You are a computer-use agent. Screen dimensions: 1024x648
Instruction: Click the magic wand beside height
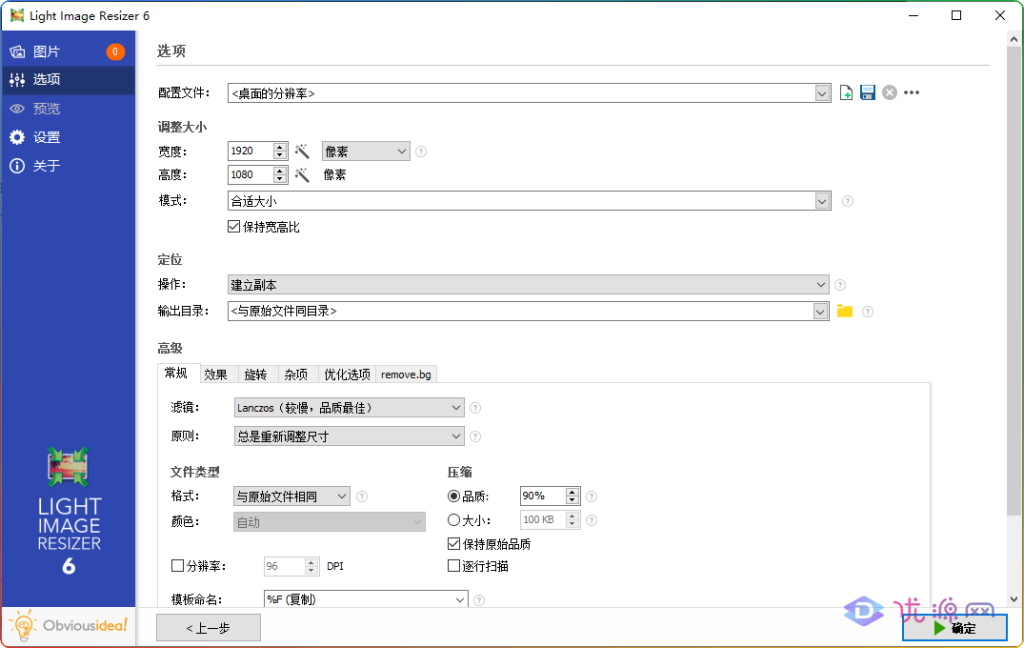tap(303, 175)
